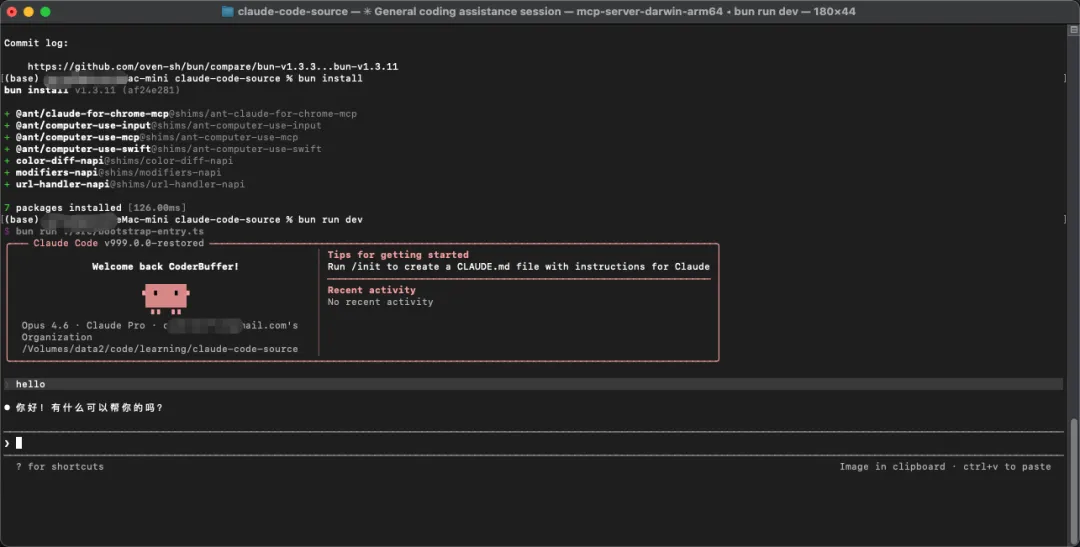The height and width of the screenshot is (547, 1080).
Task: Click the @ant/computer-use-swift package line
Action: [163, 148]
